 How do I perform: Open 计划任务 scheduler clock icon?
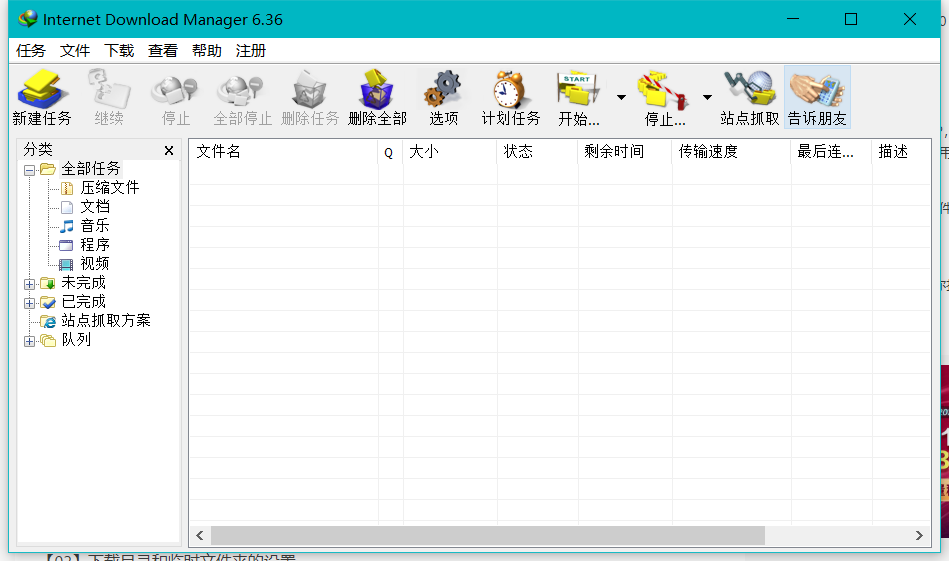511,97
